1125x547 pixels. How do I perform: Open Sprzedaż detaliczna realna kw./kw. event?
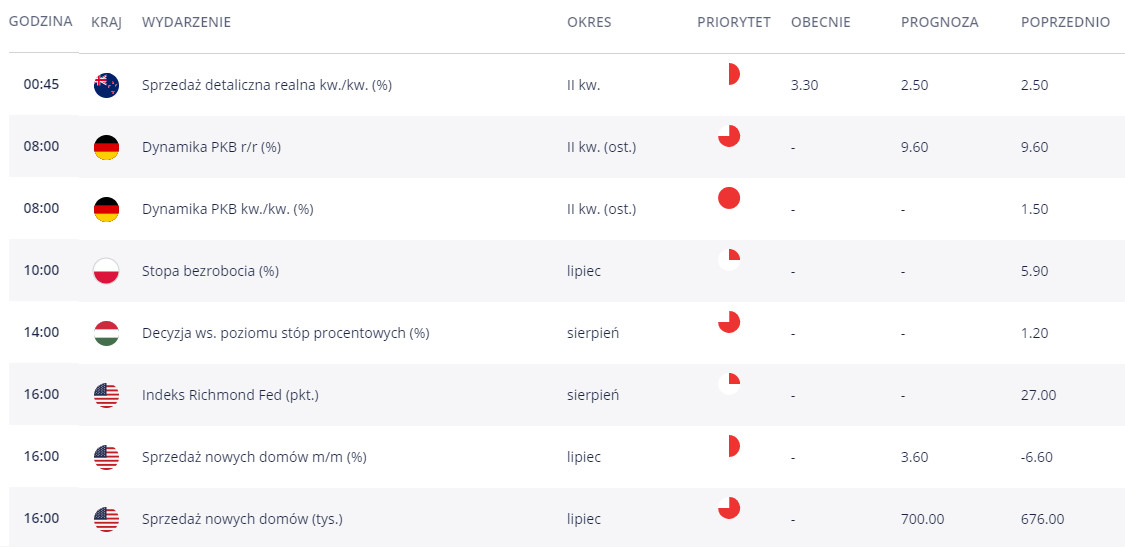(267, 85)
